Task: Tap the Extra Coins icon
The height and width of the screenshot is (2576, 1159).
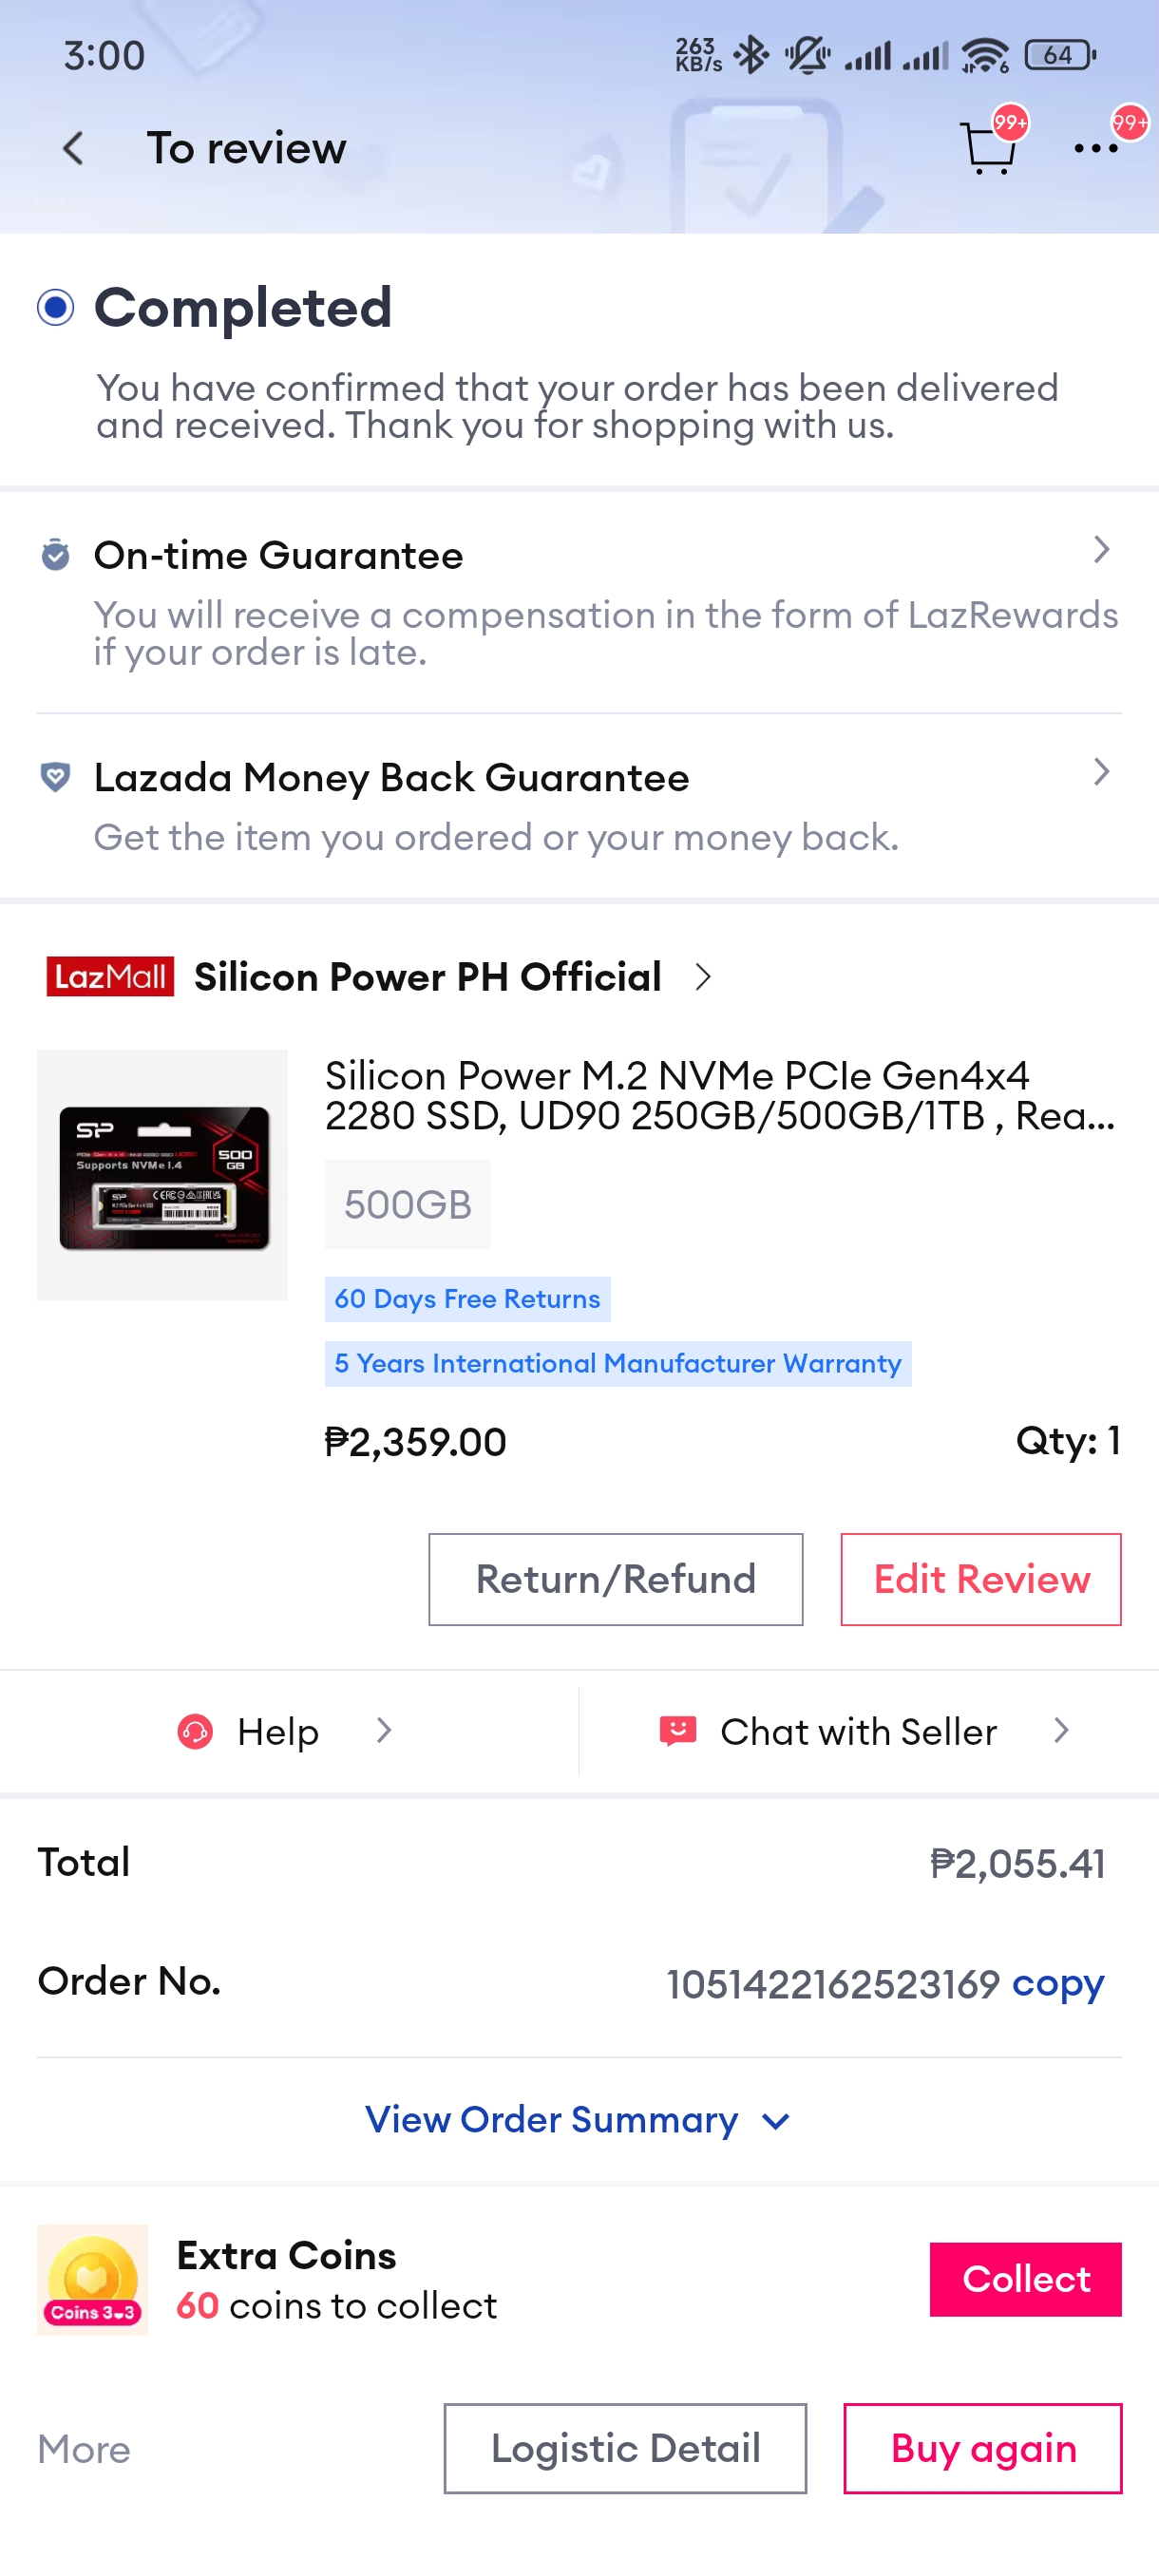Action: click(92, 2279)
